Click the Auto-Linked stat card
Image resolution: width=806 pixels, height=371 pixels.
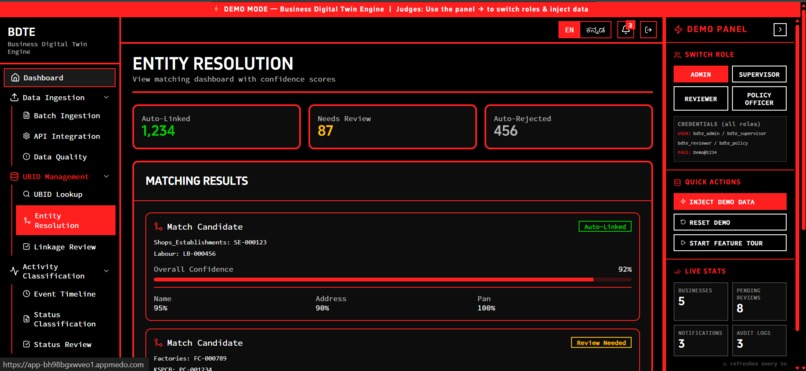point(216,127)
